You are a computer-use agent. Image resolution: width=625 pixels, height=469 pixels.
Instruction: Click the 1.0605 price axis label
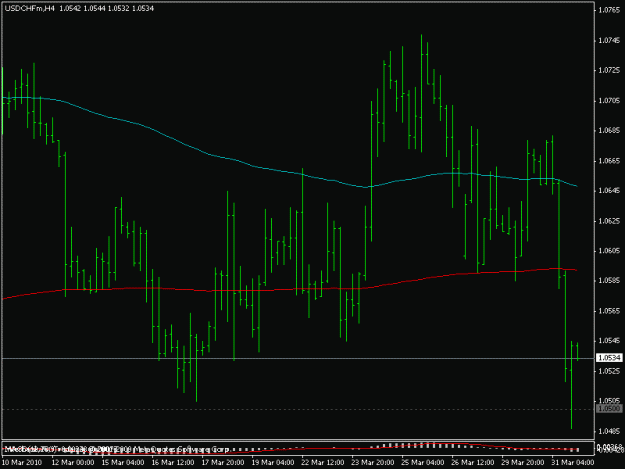coord(609,251)
